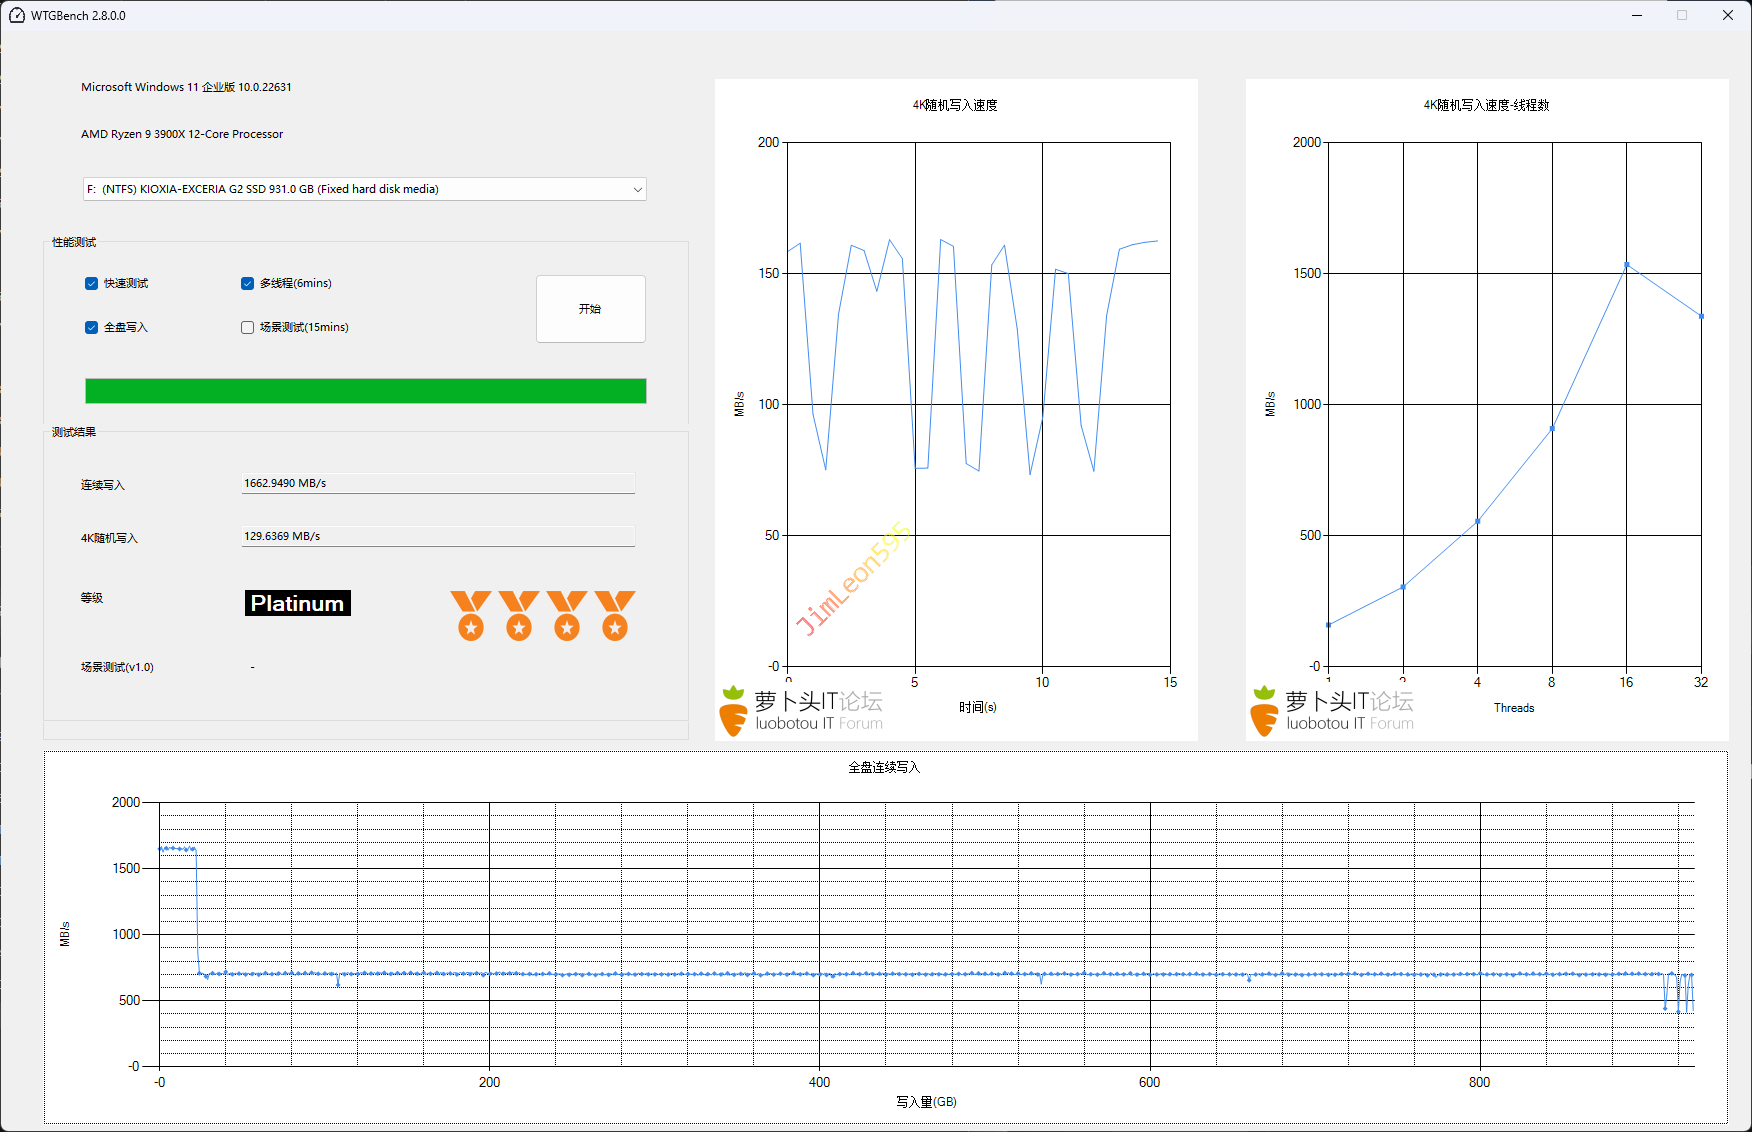This screenshot has width=1752, height=1132.
Task: Disable the 全盘写入 checkbox
Action: click(92, 328)
